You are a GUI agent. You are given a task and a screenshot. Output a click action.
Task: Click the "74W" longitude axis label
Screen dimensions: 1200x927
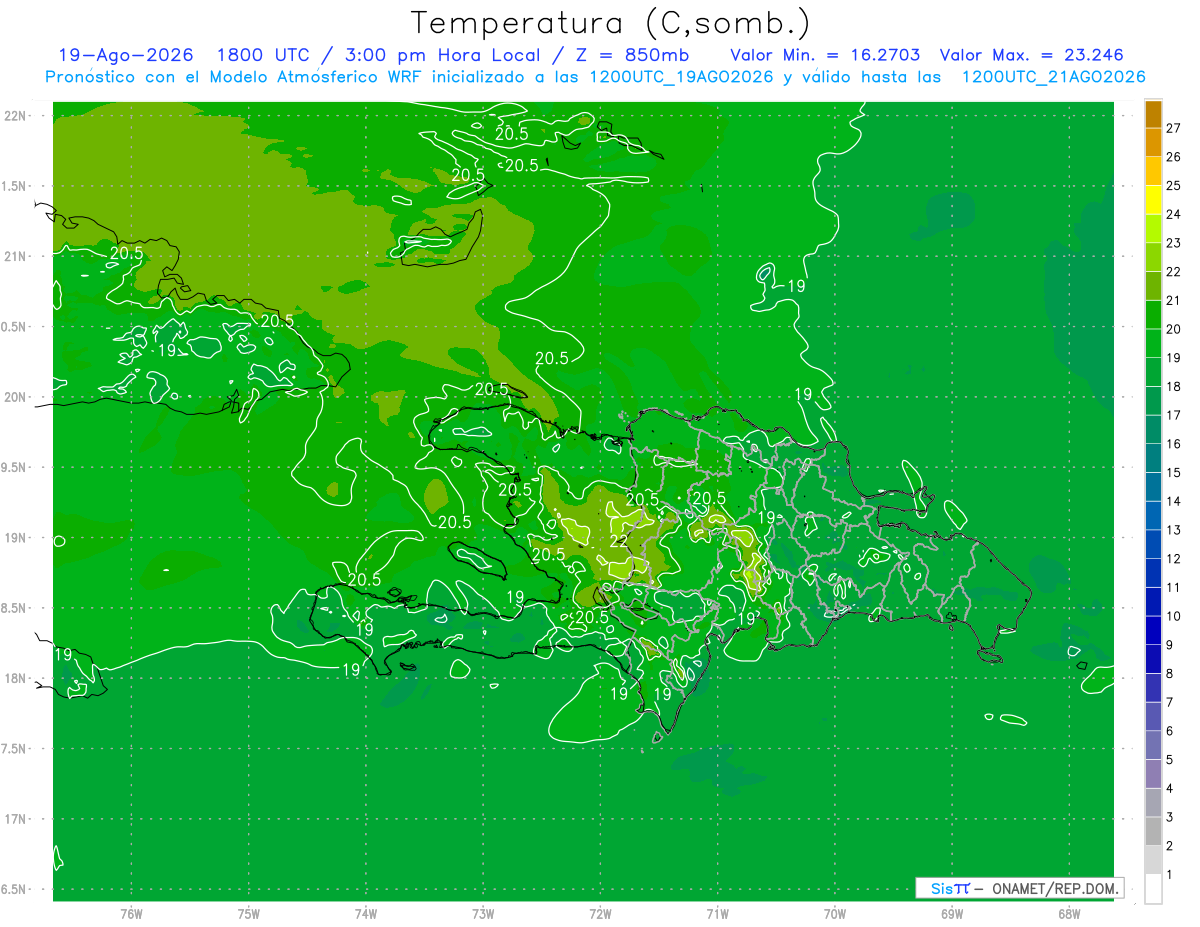click(366, 913)
